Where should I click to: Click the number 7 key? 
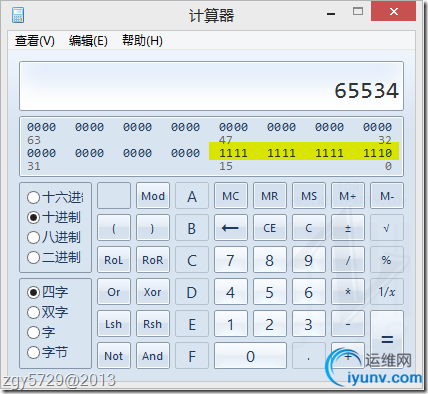click(231, 260)
